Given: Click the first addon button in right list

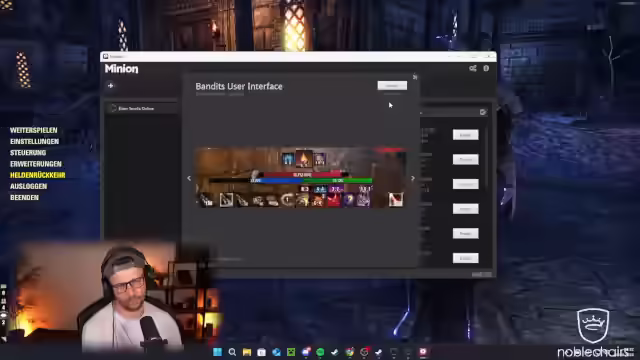Looking at the screenshot, I should (x=465, y=135).
